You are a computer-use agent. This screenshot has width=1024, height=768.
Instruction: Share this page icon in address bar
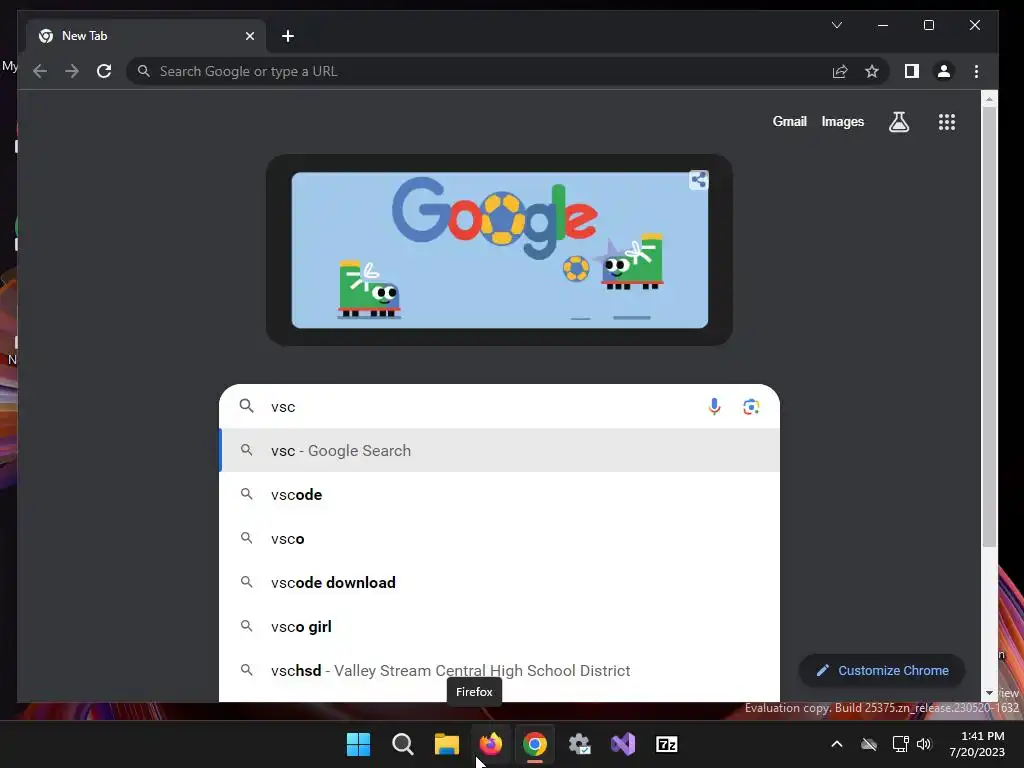click(x=840, y=71)
